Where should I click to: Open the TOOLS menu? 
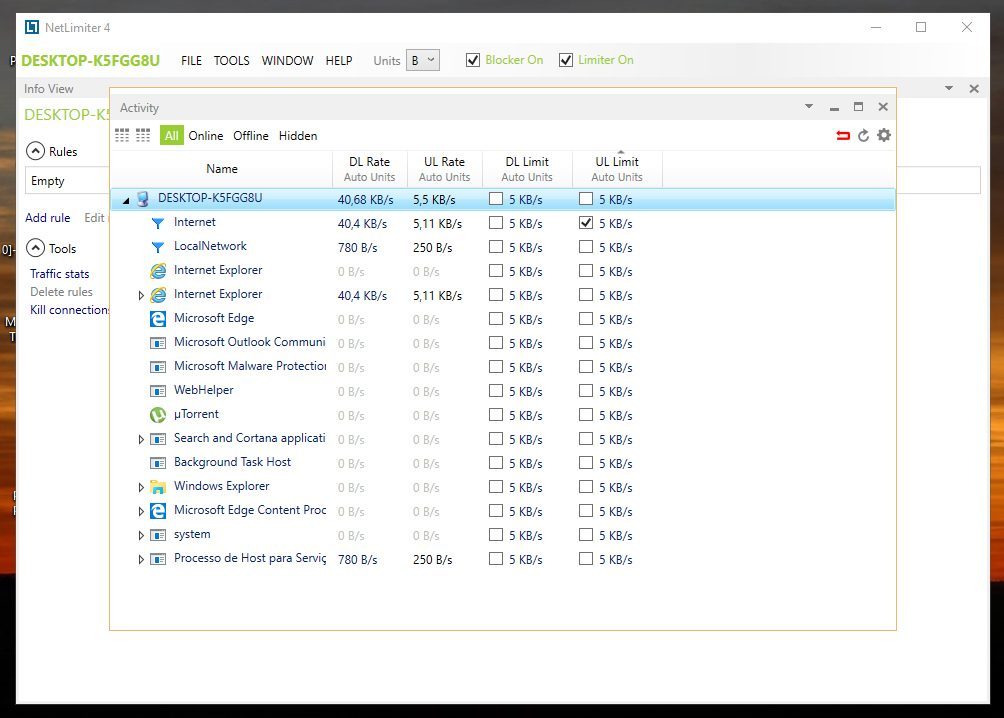231,61
